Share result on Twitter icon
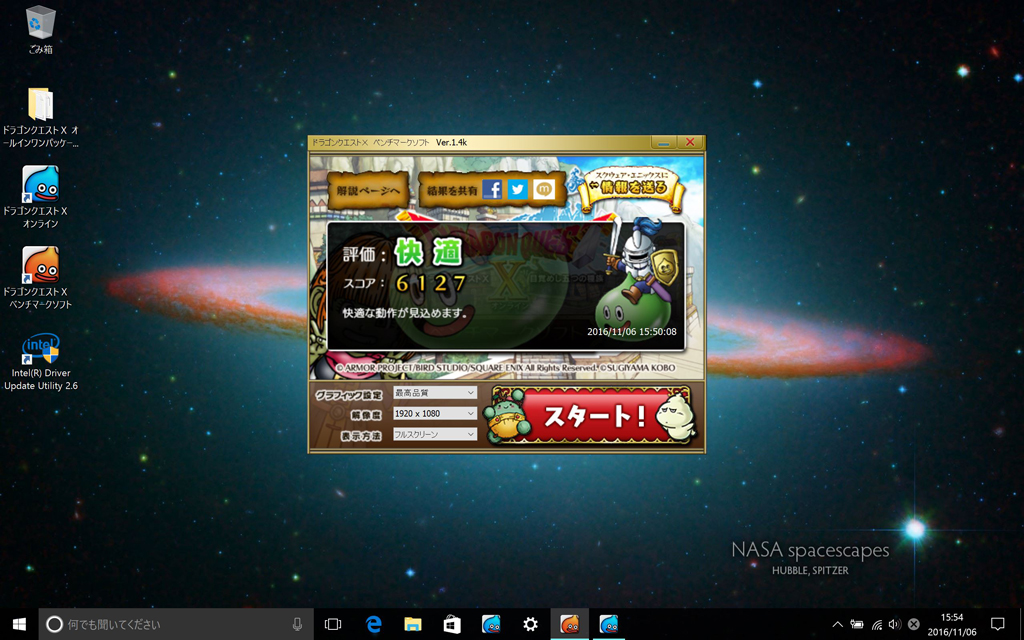1024x640 pixels. tap(518, 189)
